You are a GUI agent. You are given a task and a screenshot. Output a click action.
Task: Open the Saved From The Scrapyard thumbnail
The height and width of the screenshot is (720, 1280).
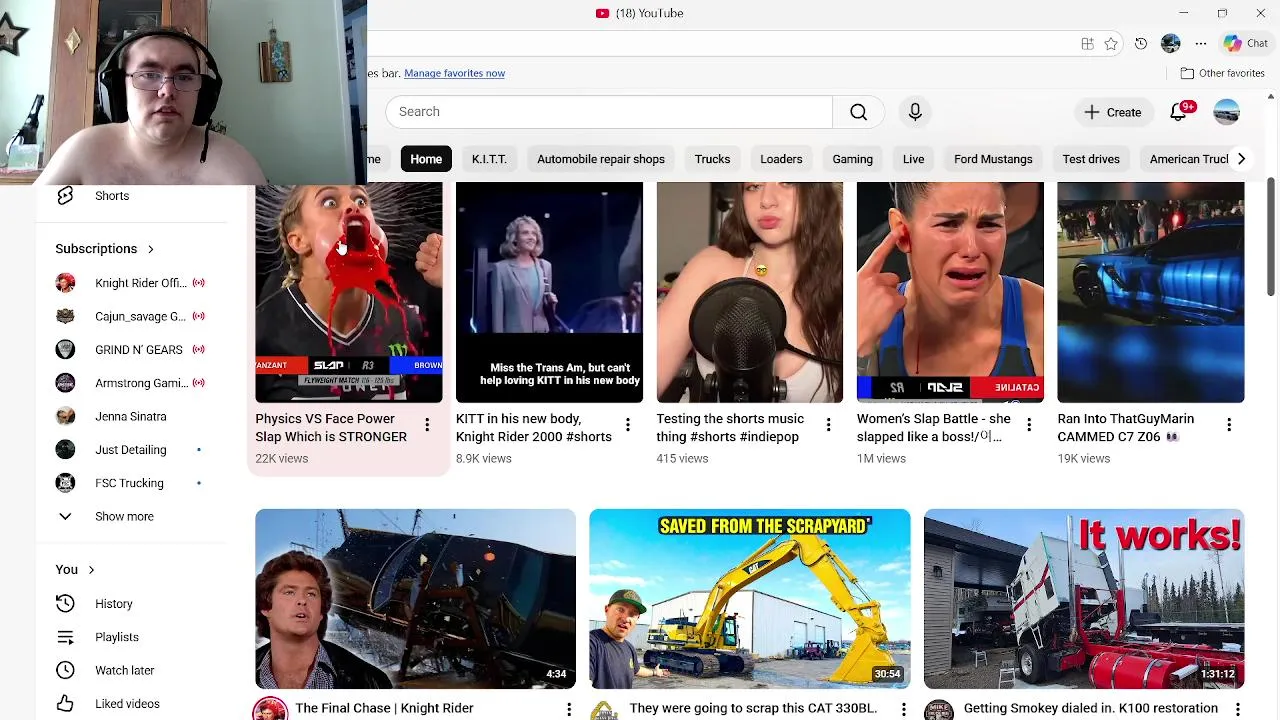click(749, 599)
